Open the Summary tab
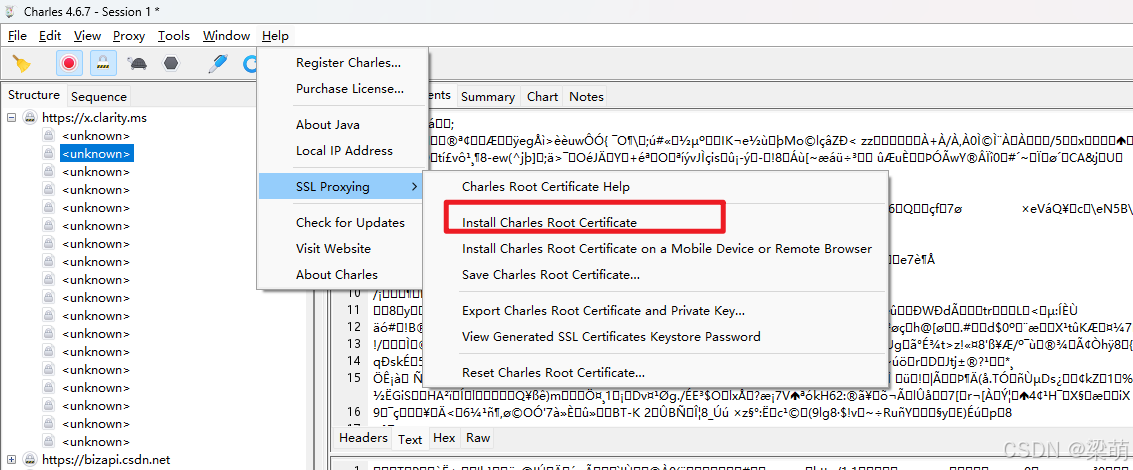The height and width of the screenshot is (470, 1133). [488, 96]
